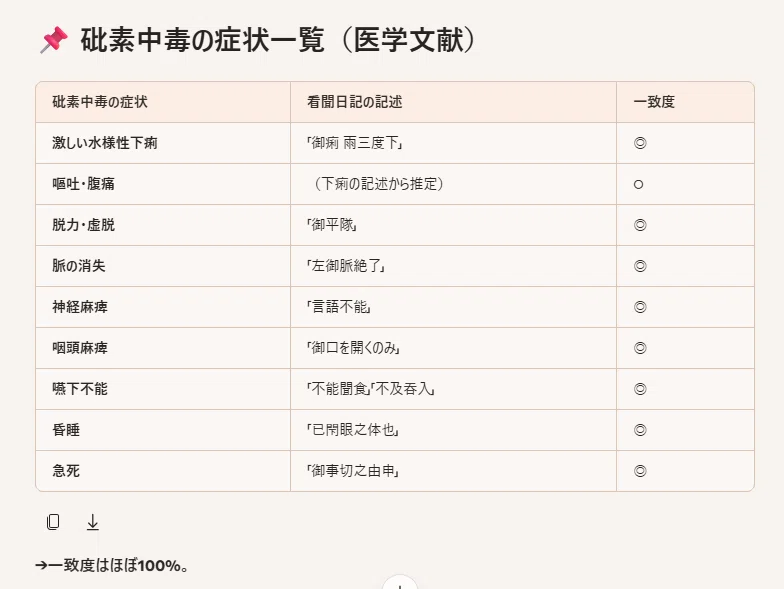The width and height of the screenshot is (784, 589).
Task: Click the single-circle mark in the 嘔吐・腹痛 row
Action: click(638, 184)
